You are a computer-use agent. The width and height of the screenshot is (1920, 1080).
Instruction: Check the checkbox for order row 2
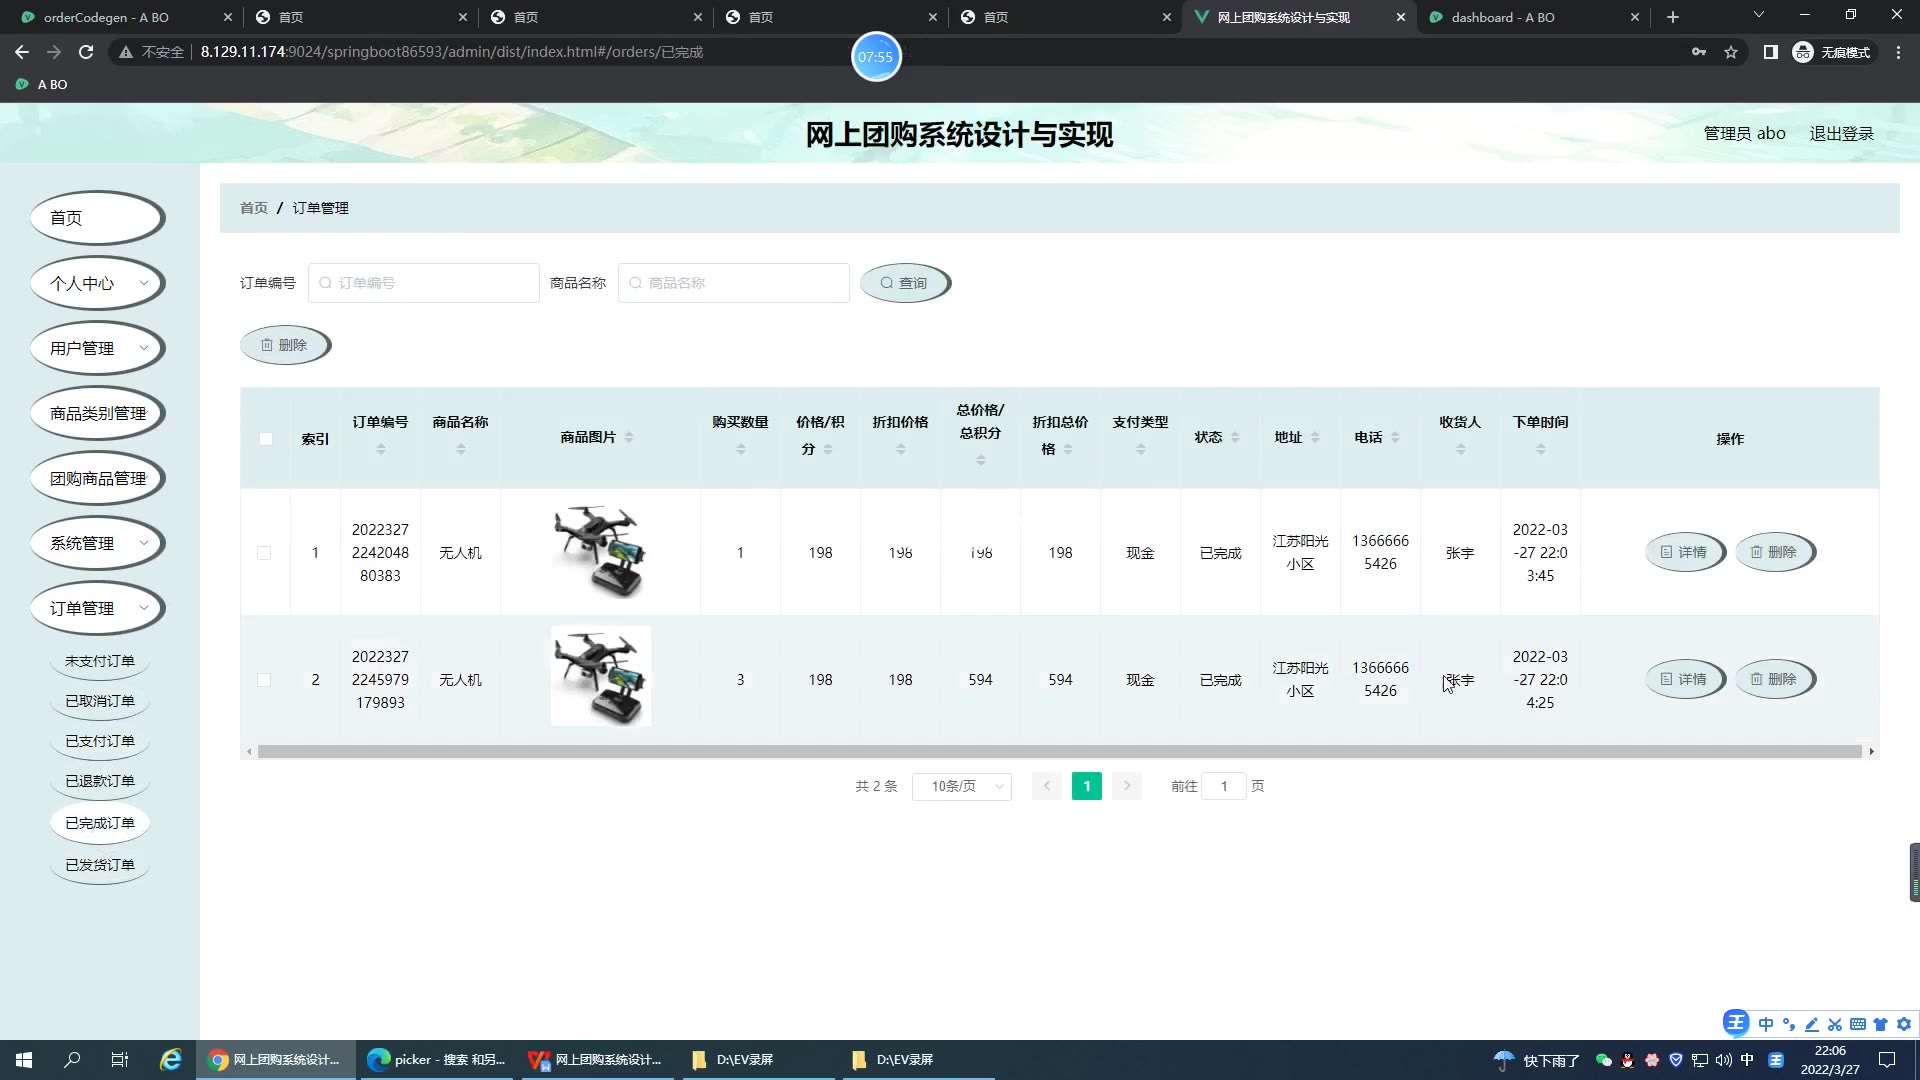tap(264, 680)
